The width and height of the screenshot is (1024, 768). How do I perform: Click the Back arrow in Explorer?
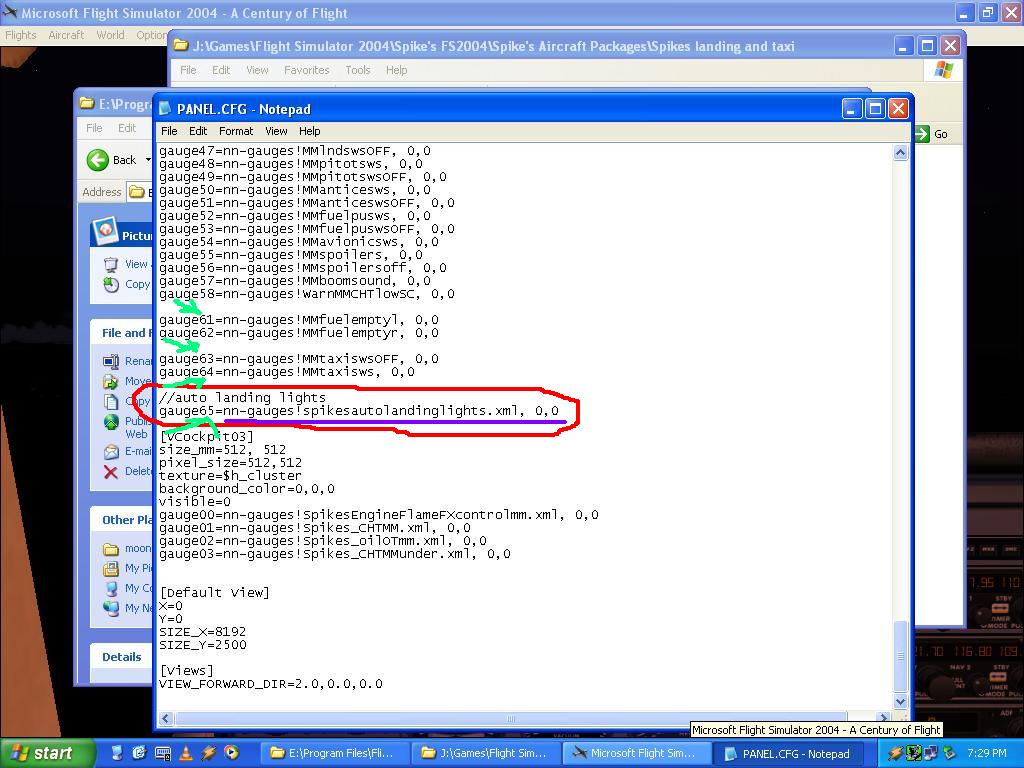coord(98,160)
